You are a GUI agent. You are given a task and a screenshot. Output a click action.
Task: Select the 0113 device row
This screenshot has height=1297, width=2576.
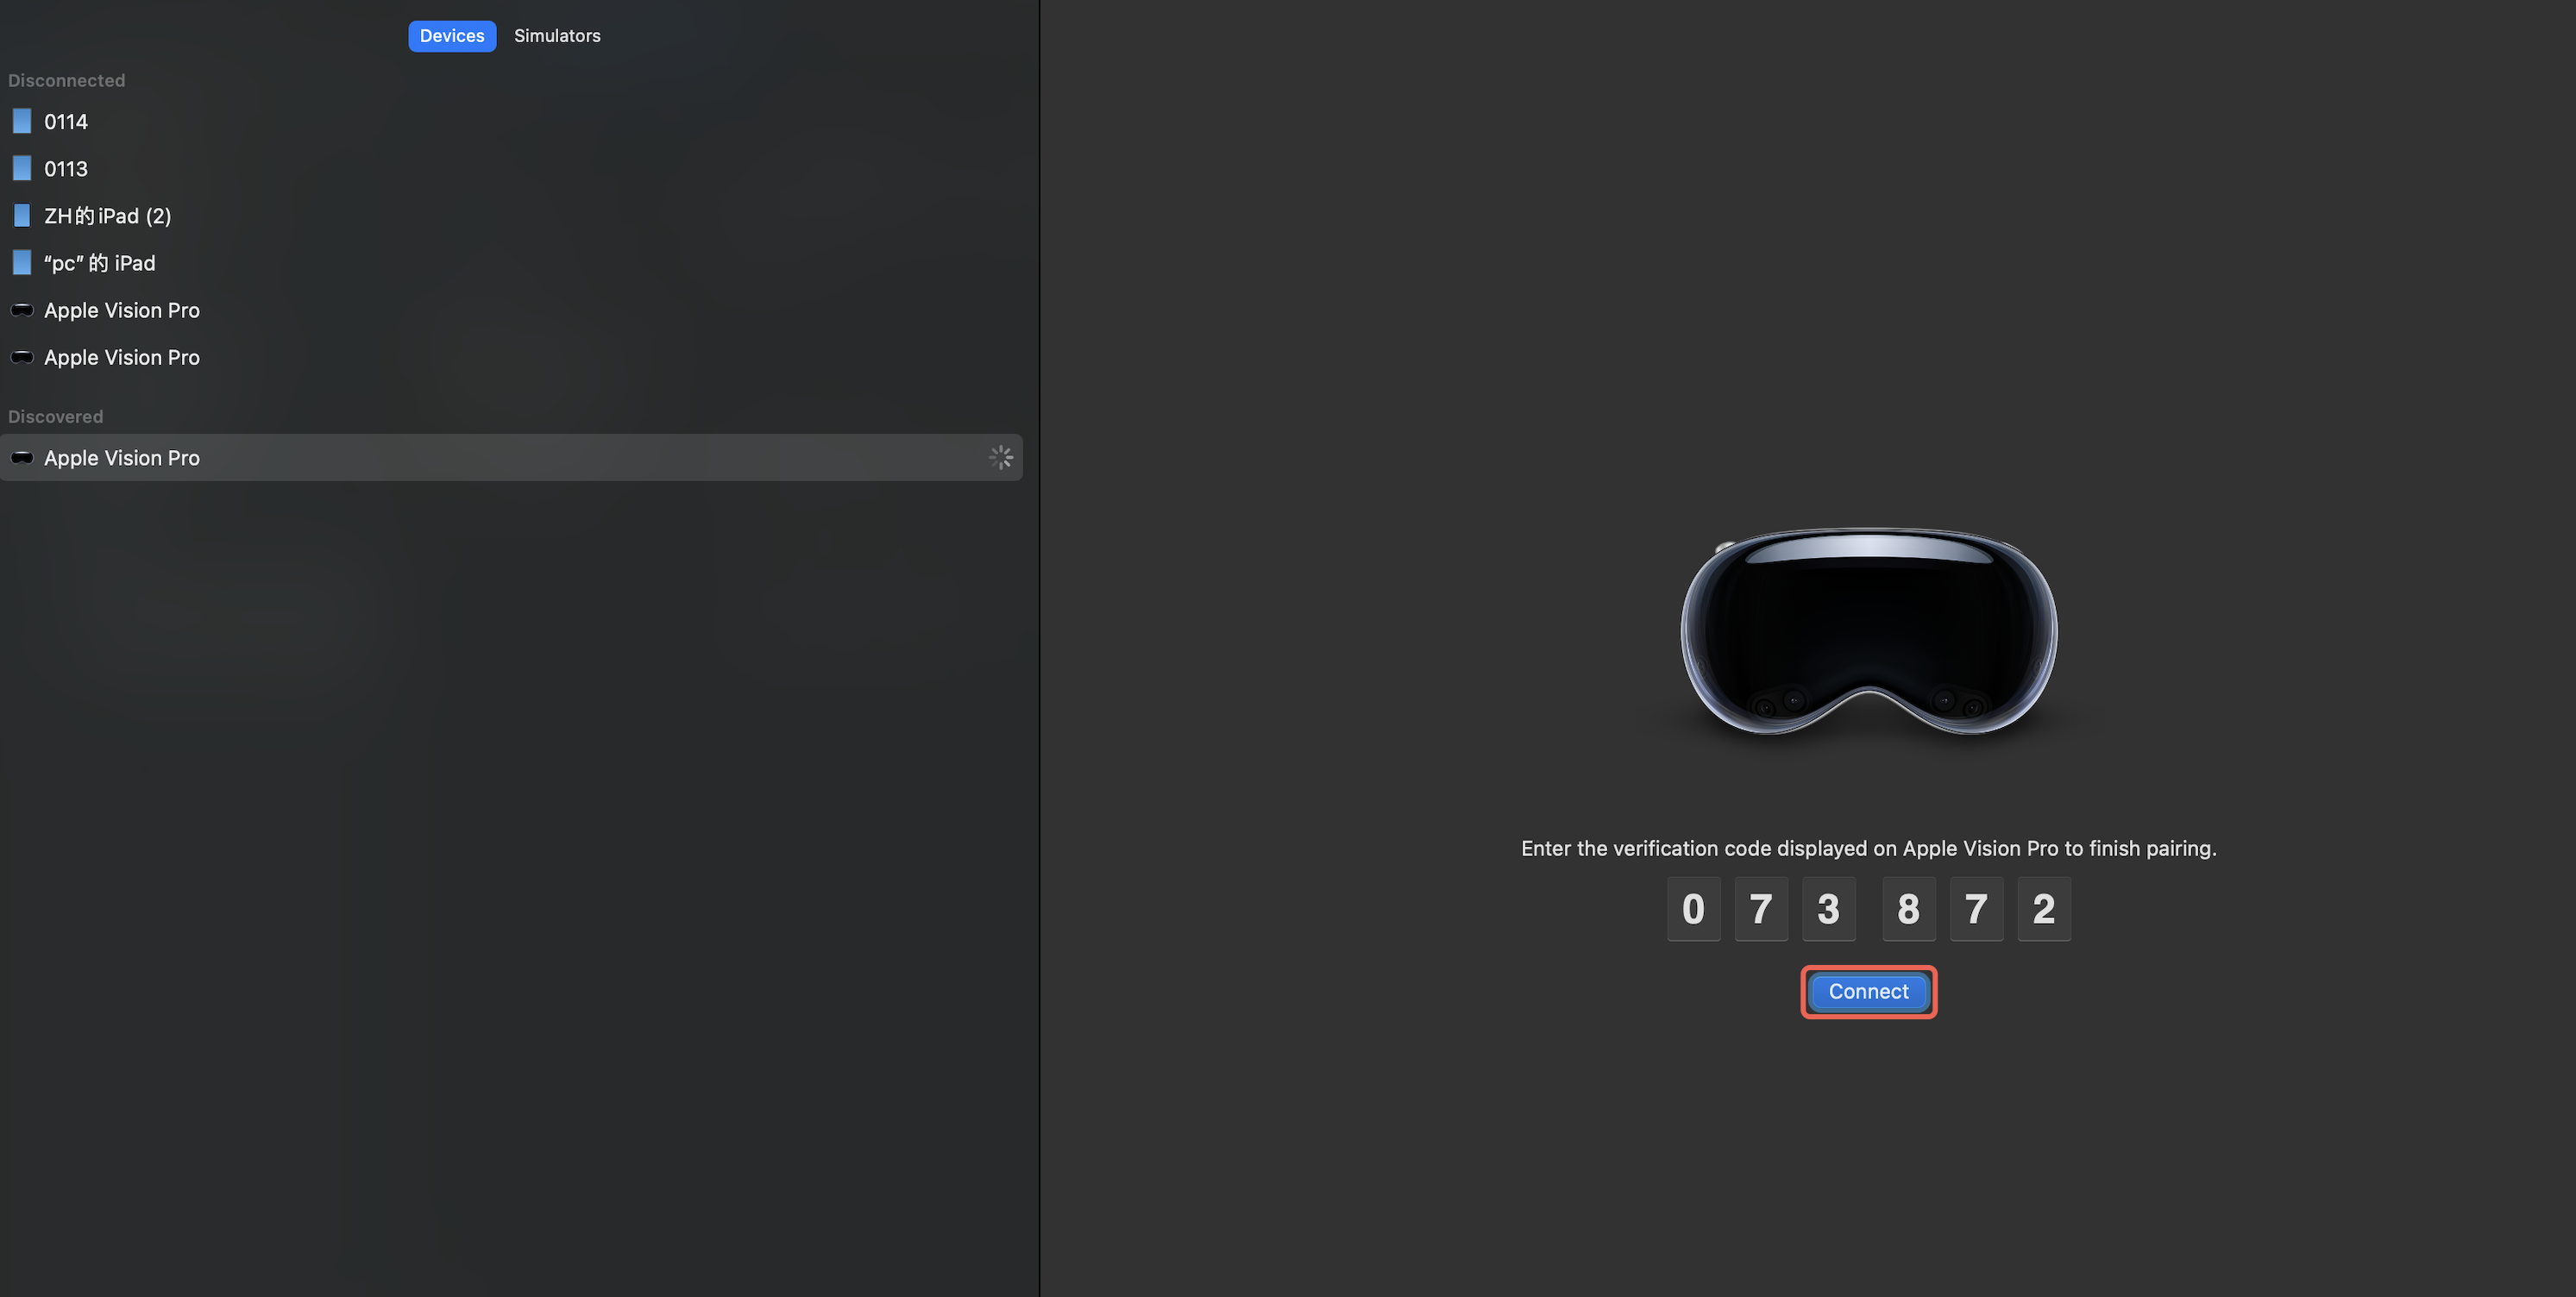tap(511, 168)
